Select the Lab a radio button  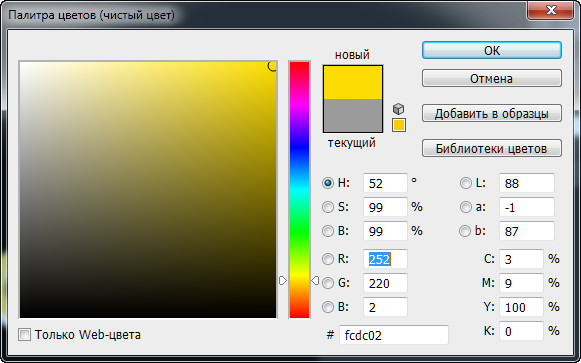[465, 207]
